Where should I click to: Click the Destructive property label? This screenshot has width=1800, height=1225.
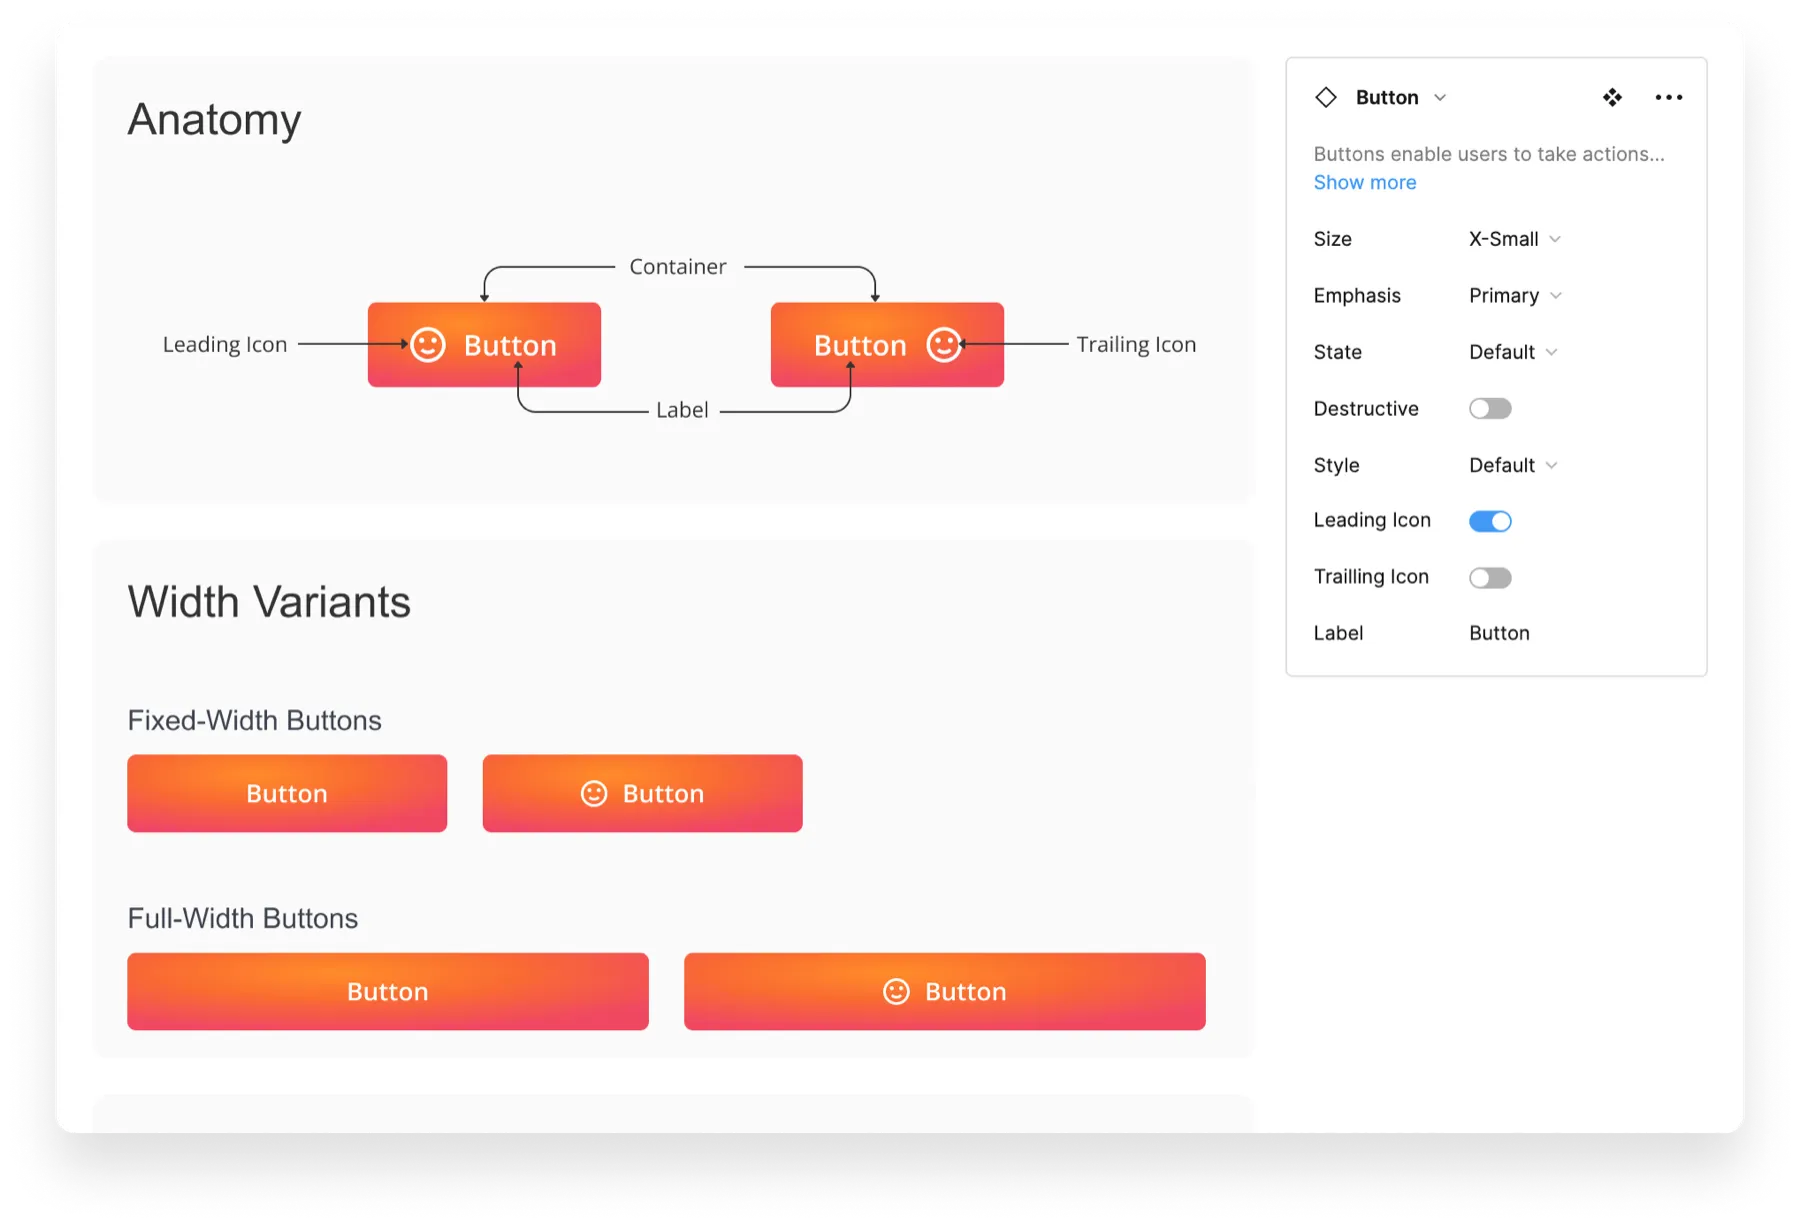coord(1366,409)
